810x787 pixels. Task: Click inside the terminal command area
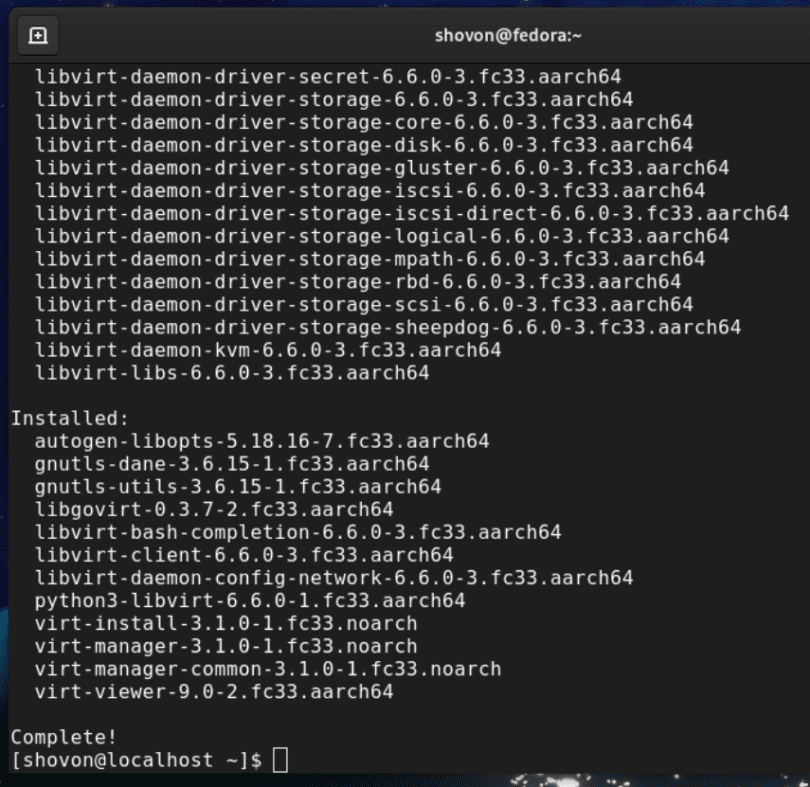pyautogui.click(x=400, y=600)
